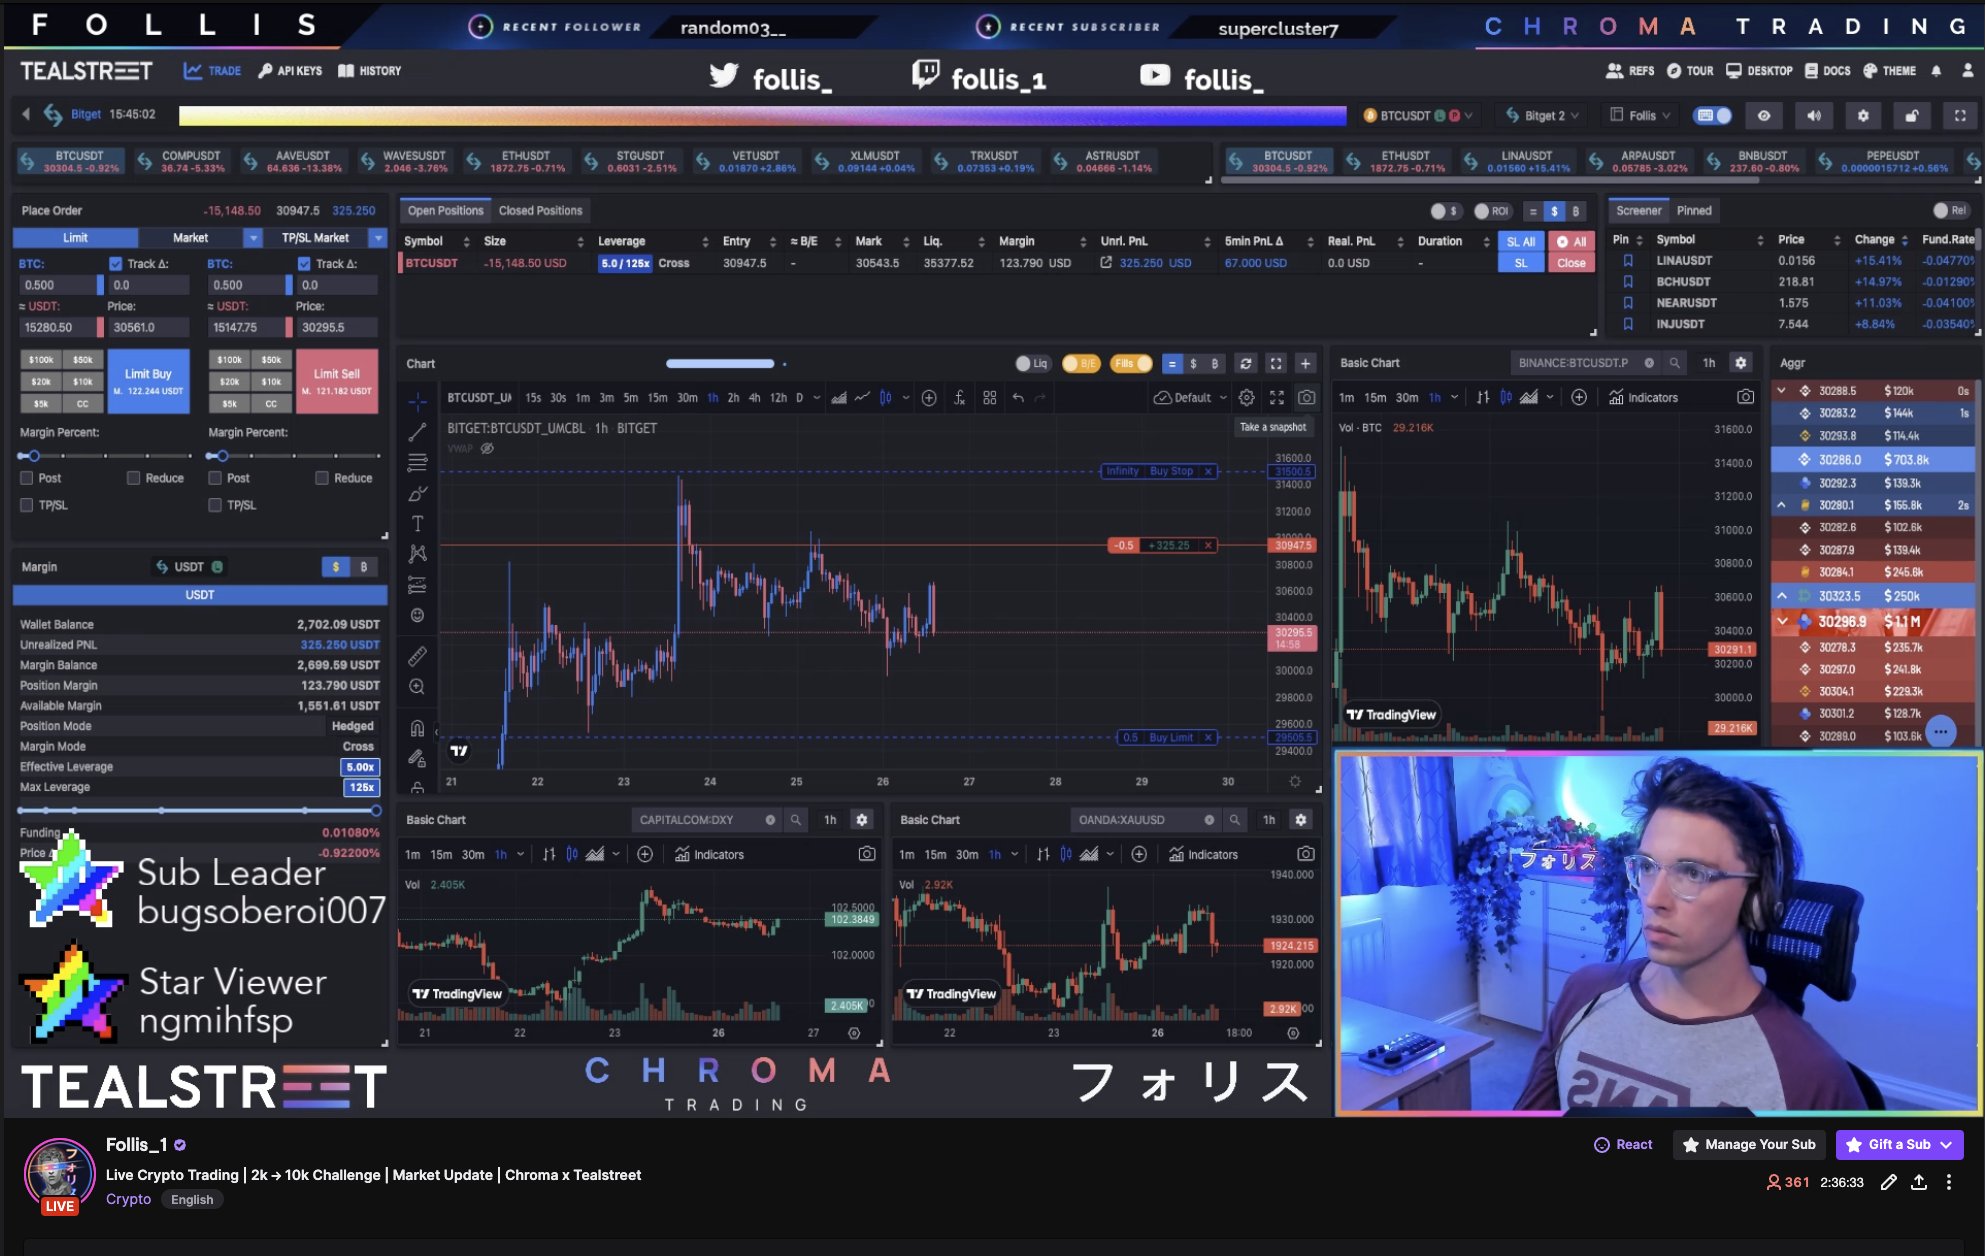Image resolution: width=1985 pixels, height=1256 pixels.
Task: Click the share upload icon
Action: coord(1918,1182)
